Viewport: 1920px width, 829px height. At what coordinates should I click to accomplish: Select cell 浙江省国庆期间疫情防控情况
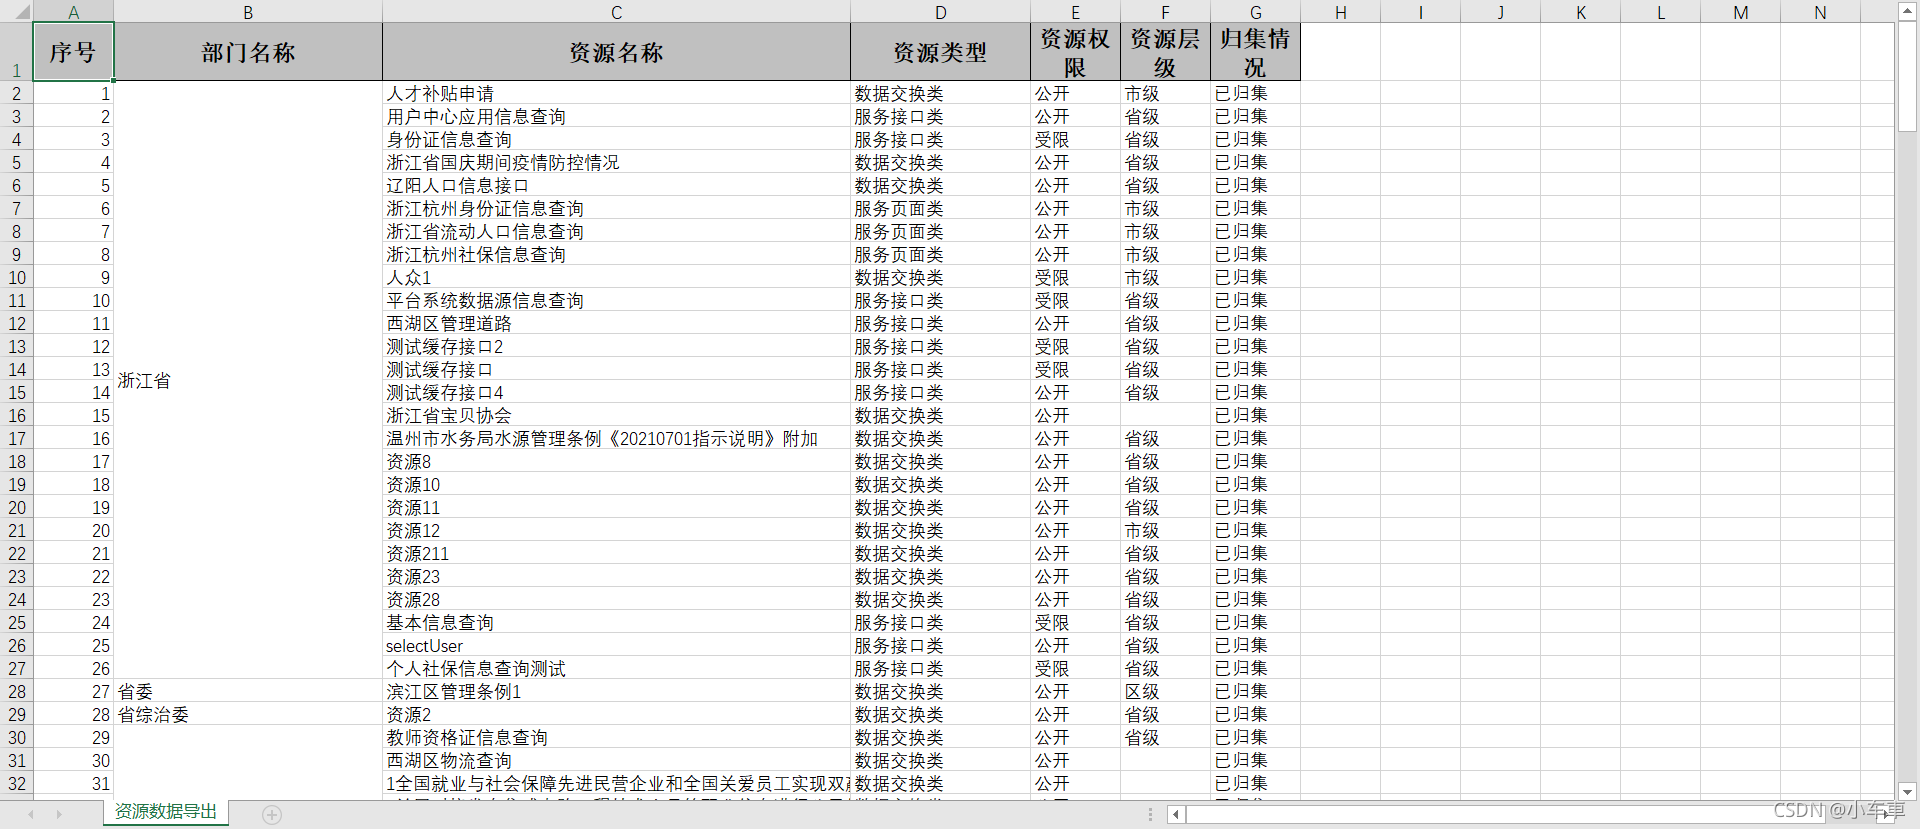[x=616, y=162]
